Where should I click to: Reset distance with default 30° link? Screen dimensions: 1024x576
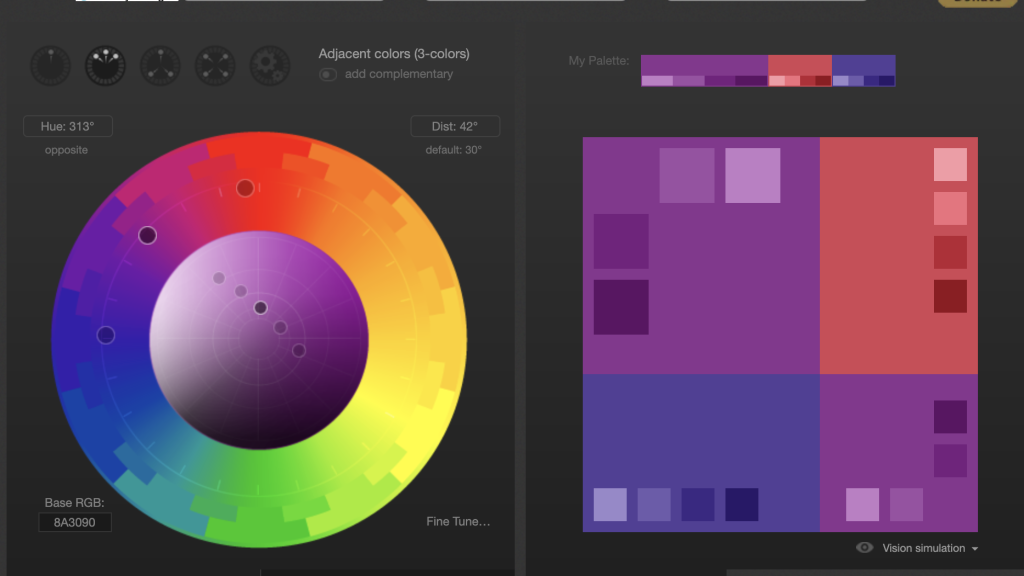454,150
